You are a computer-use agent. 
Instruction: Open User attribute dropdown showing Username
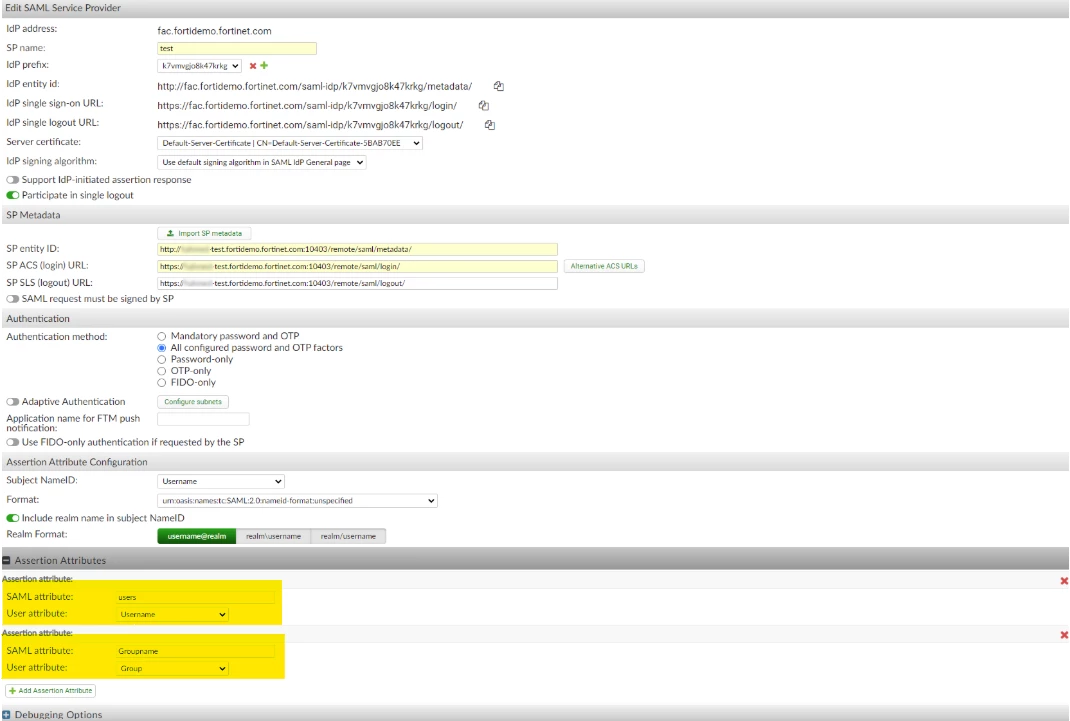[173, 615]
